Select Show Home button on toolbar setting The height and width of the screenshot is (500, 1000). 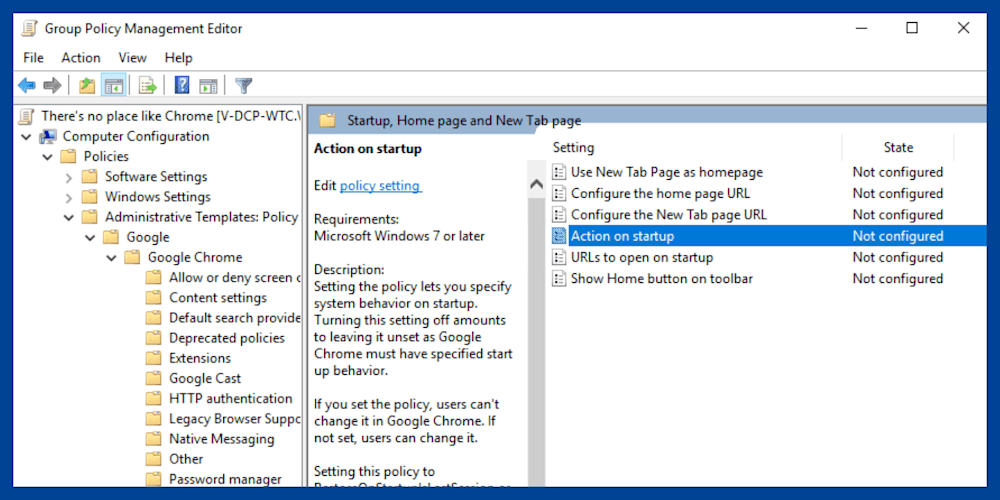click(x=662, y=279)
